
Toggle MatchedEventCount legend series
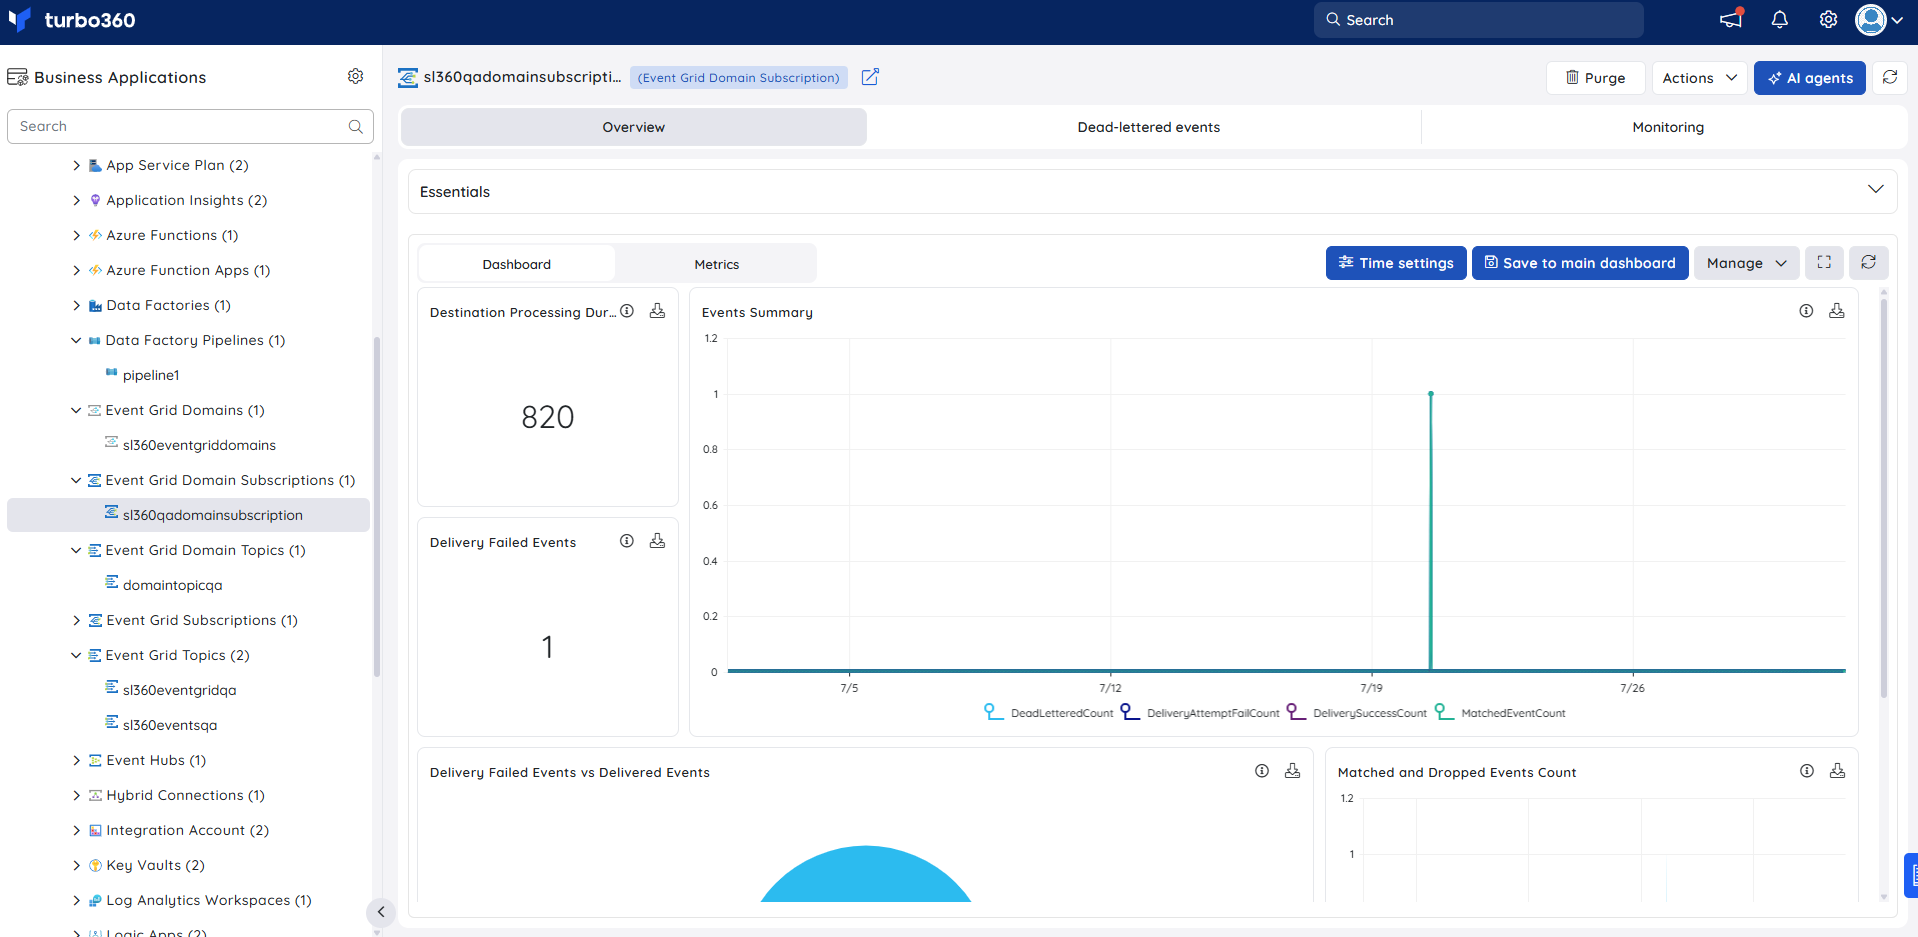tap(1500, 712)
